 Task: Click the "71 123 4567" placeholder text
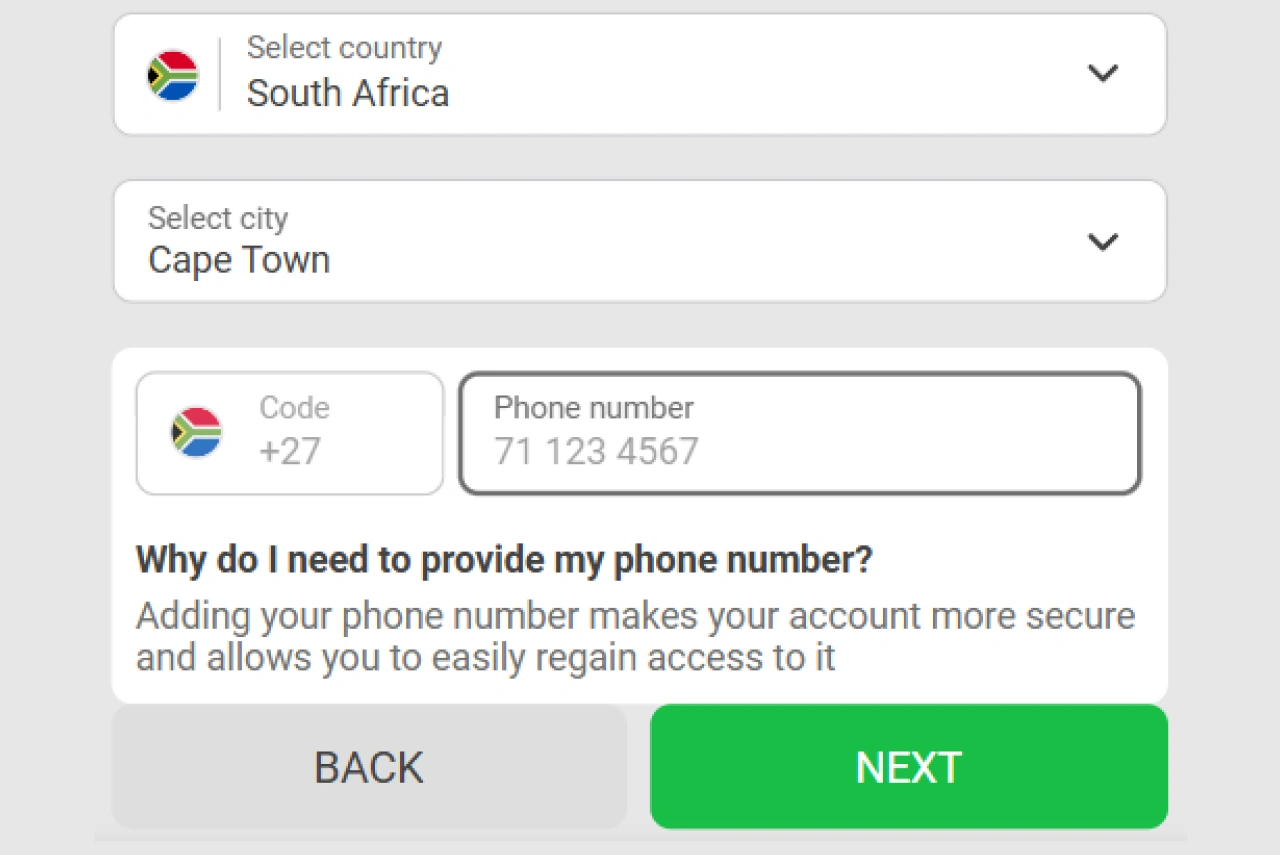tap(596, 452)
